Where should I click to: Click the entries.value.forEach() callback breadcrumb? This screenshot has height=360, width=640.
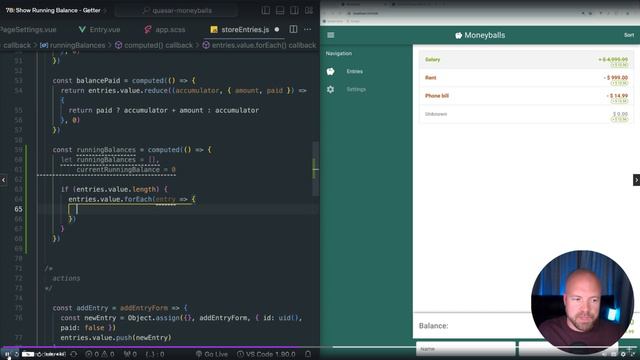(260, 45)
